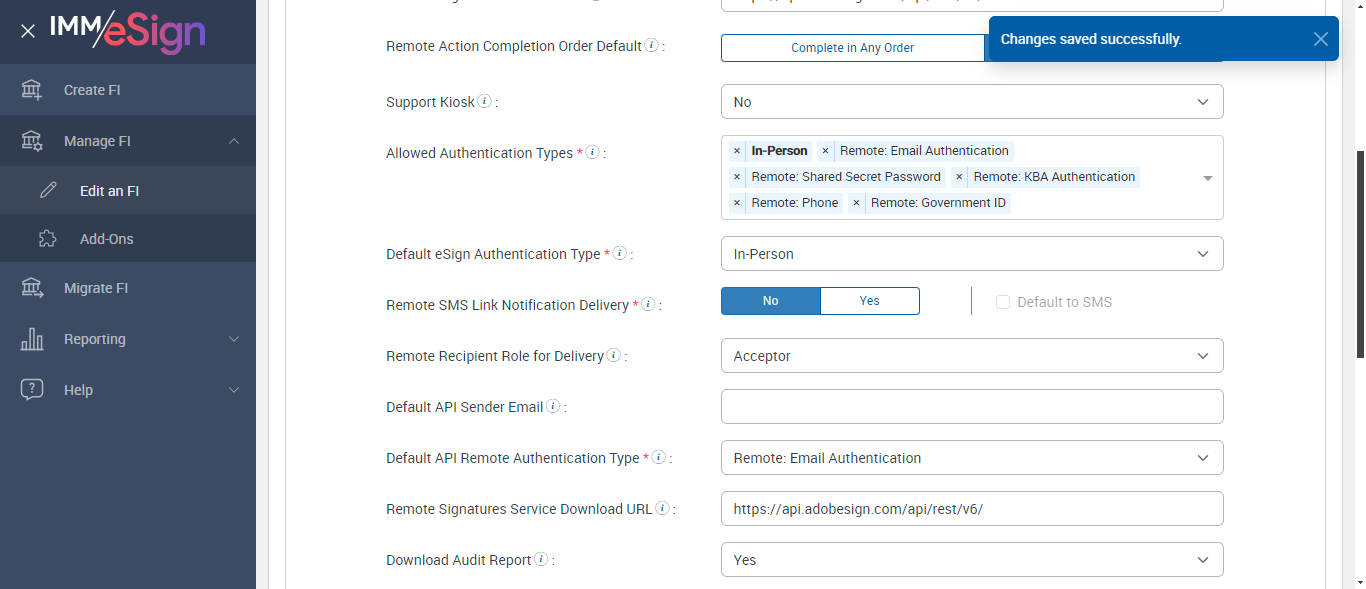The width and height of the screenshot is (1366, 589).
Task: Go to Create FI in sidebar
Action: pos(92,90)
